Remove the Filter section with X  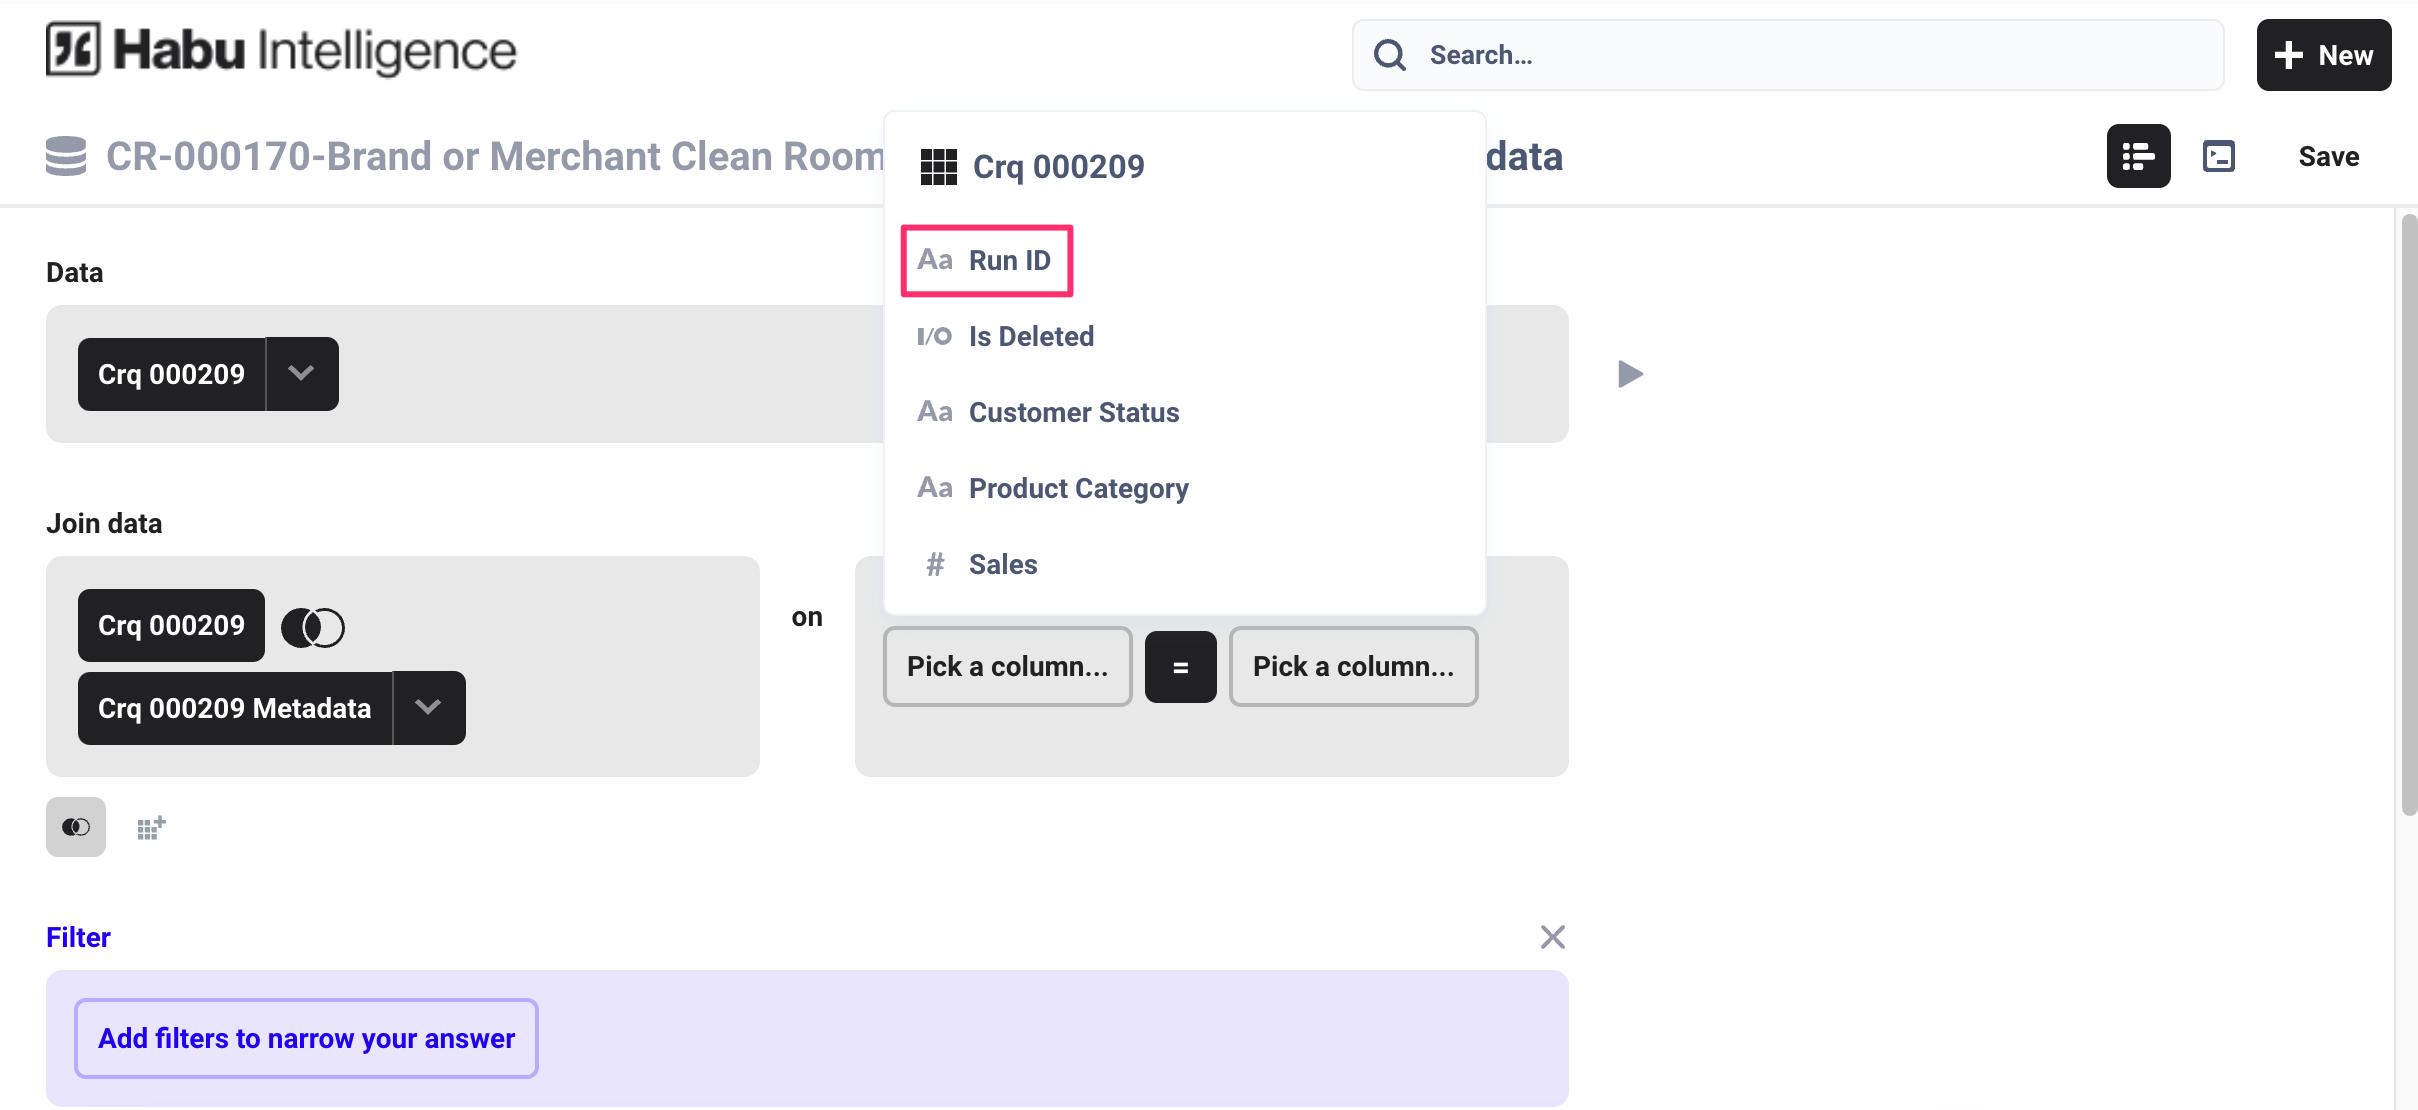pos(1552,937)
